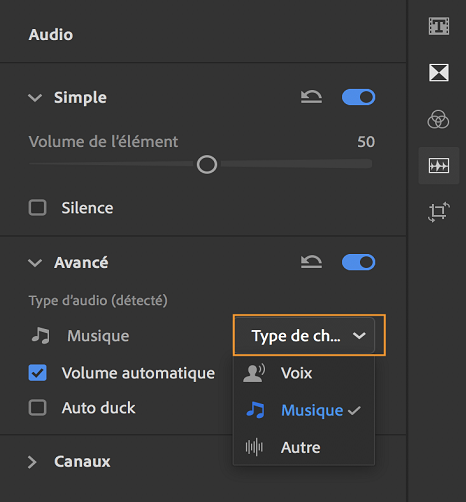Click the Voix speaker icon in dropdown

(x=254, y=373)
